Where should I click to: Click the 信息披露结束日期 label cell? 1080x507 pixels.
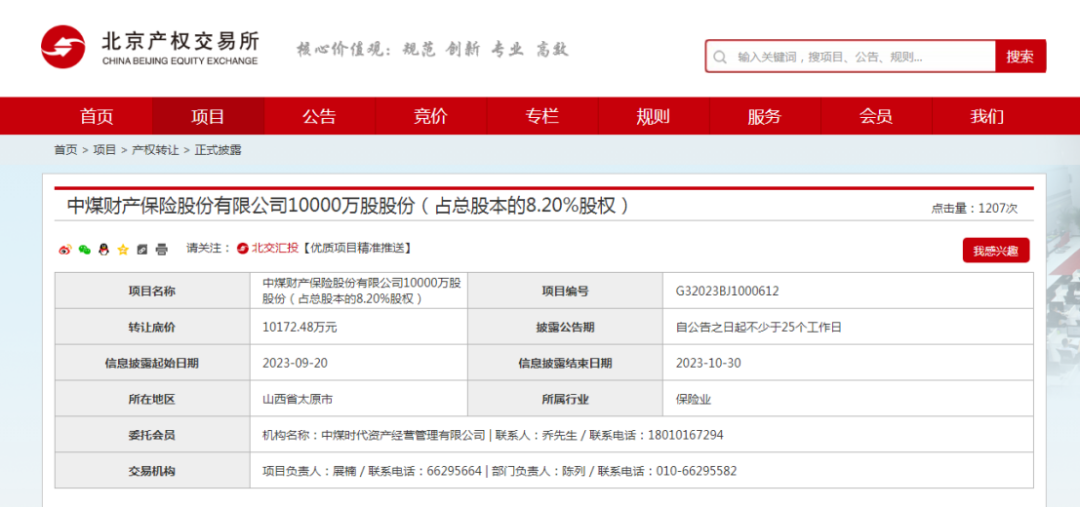click(565, 363)
